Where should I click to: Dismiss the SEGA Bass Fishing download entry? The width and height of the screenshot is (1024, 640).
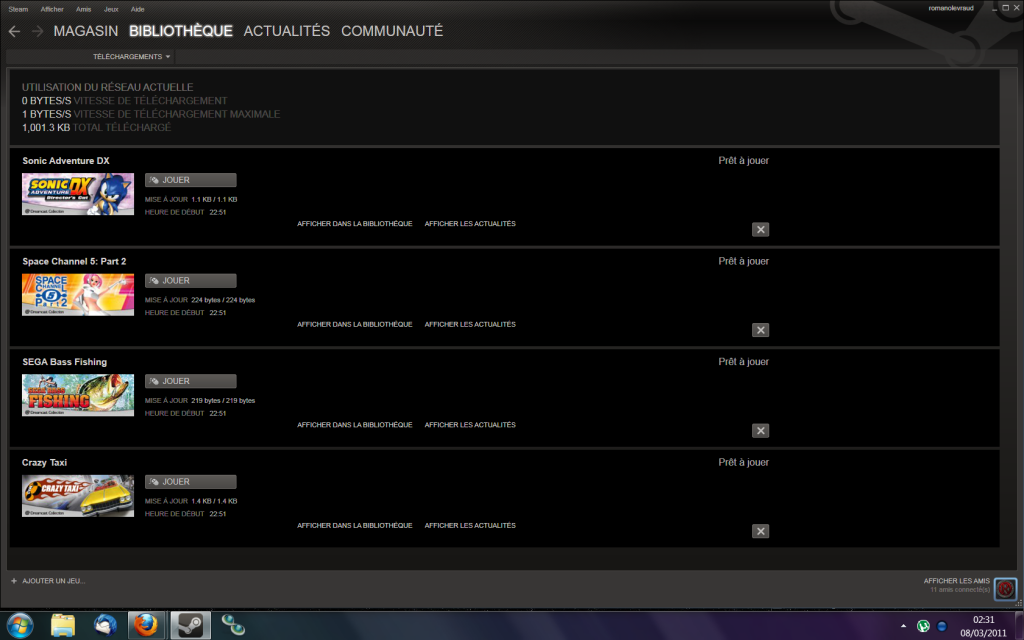click(x=760, y=430)
